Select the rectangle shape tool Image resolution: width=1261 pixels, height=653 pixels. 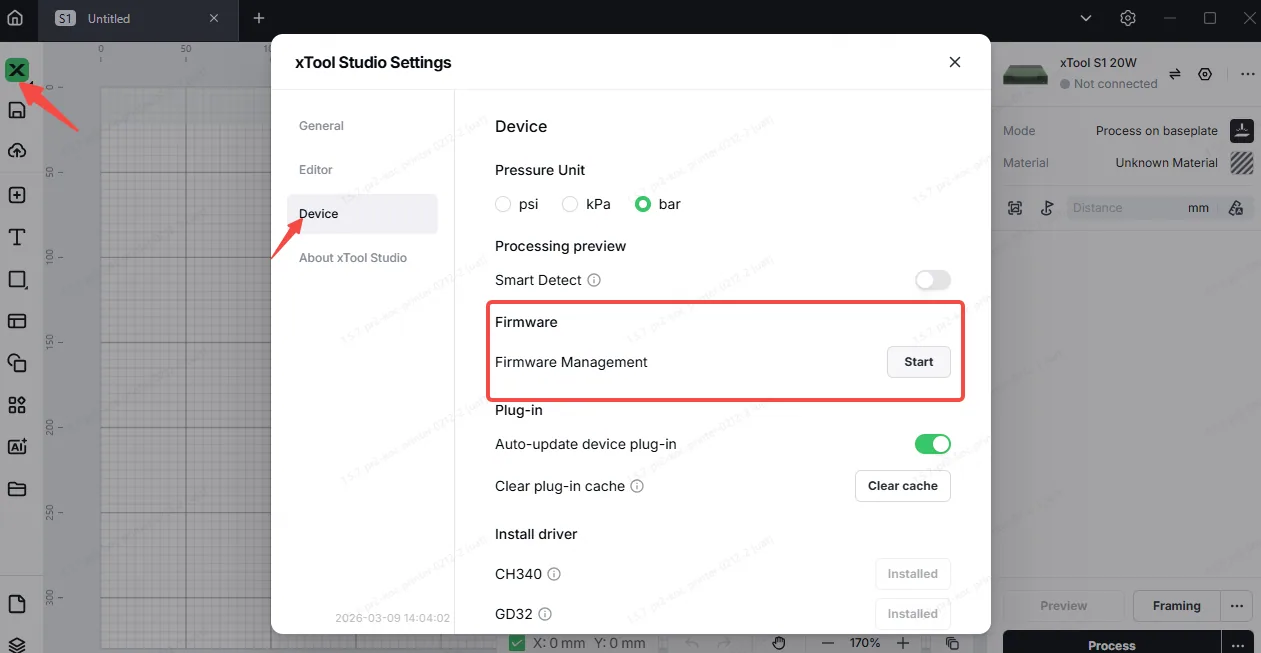[x=17, y=279]
